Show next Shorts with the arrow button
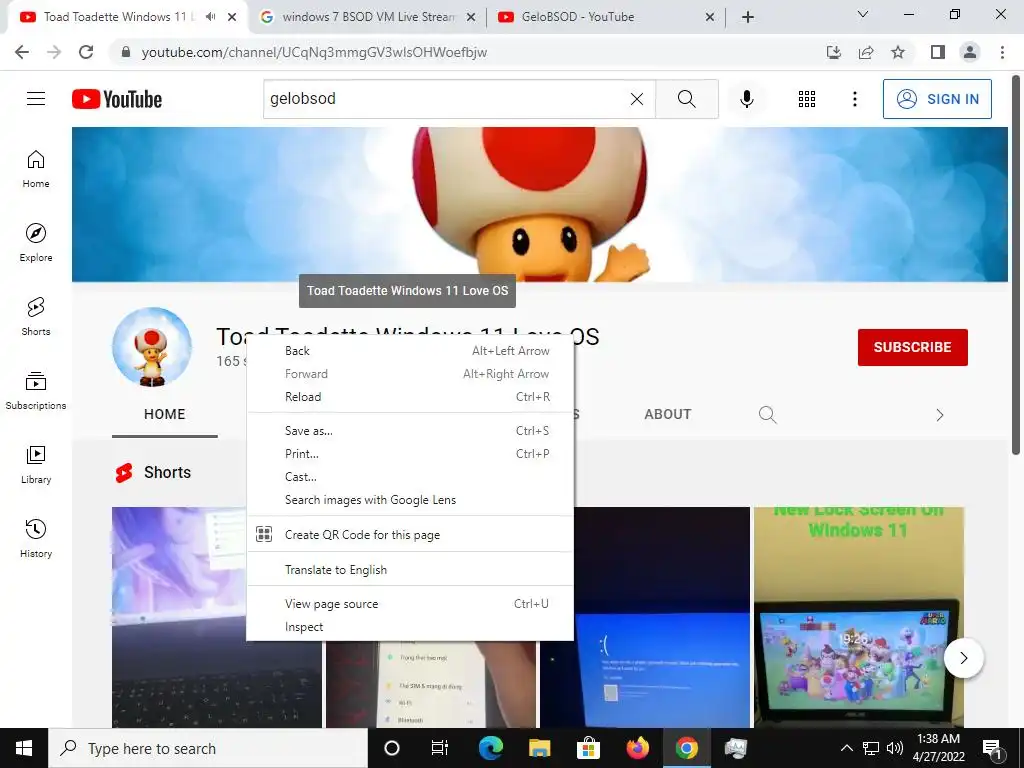This screenshot has width=1024, height=768. click(x=963, y=658)
